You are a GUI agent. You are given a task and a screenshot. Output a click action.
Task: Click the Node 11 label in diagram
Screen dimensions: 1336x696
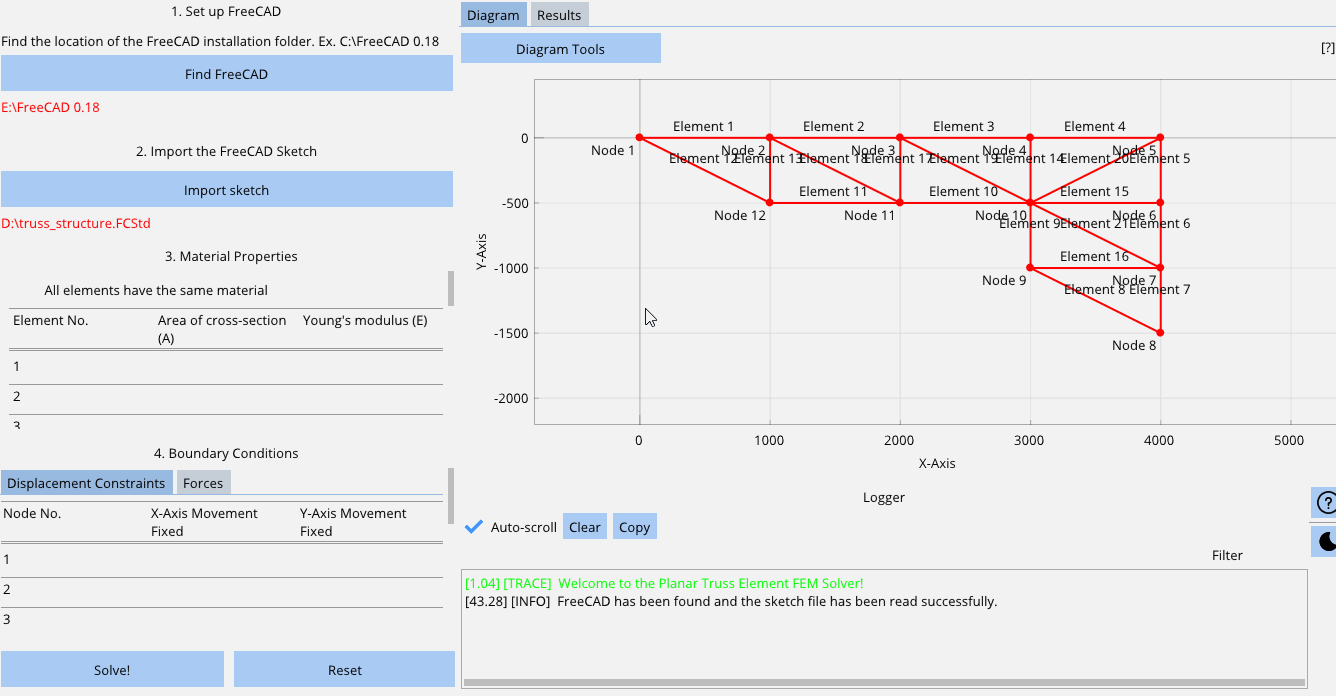coord(870,215)
